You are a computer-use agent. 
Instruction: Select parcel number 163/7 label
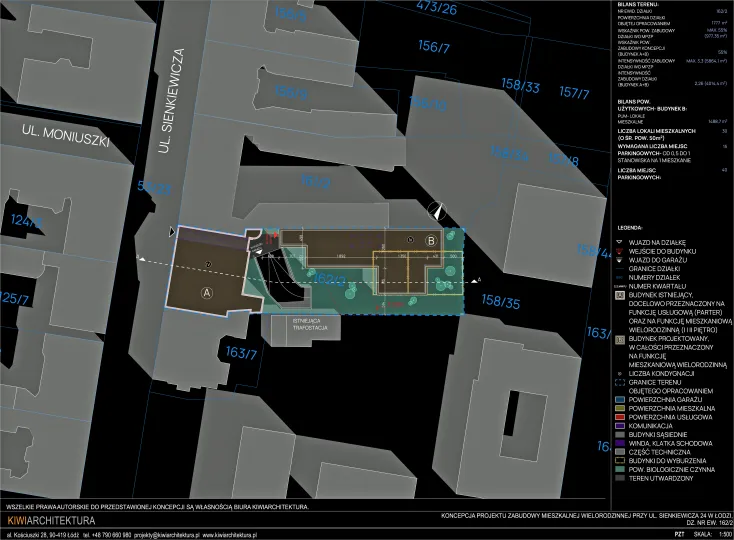pos(241,352)
